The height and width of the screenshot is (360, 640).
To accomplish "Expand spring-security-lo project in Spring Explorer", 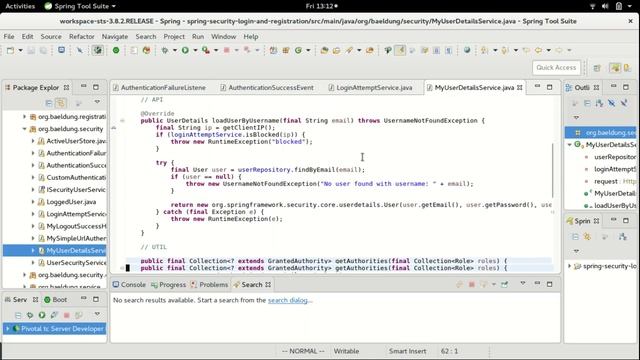I will [570, 266].
